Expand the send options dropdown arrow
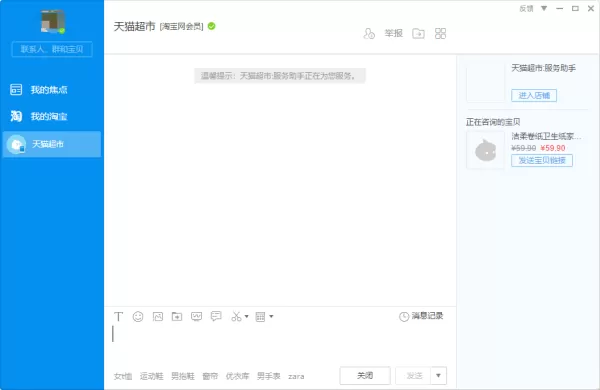This screenshot has width=600, height=390. pyautogui.click(x=439, y=375)
